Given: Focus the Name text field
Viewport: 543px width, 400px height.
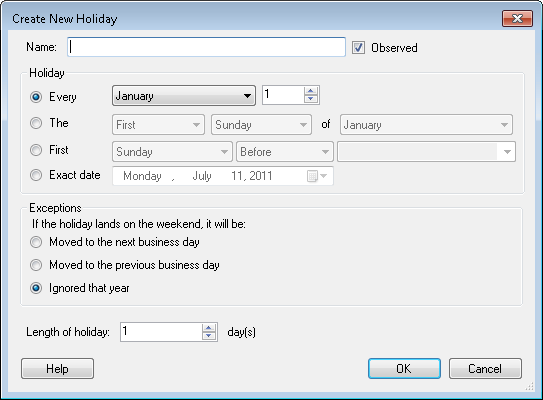Looking at the screenshot, I should coord(206,47).
